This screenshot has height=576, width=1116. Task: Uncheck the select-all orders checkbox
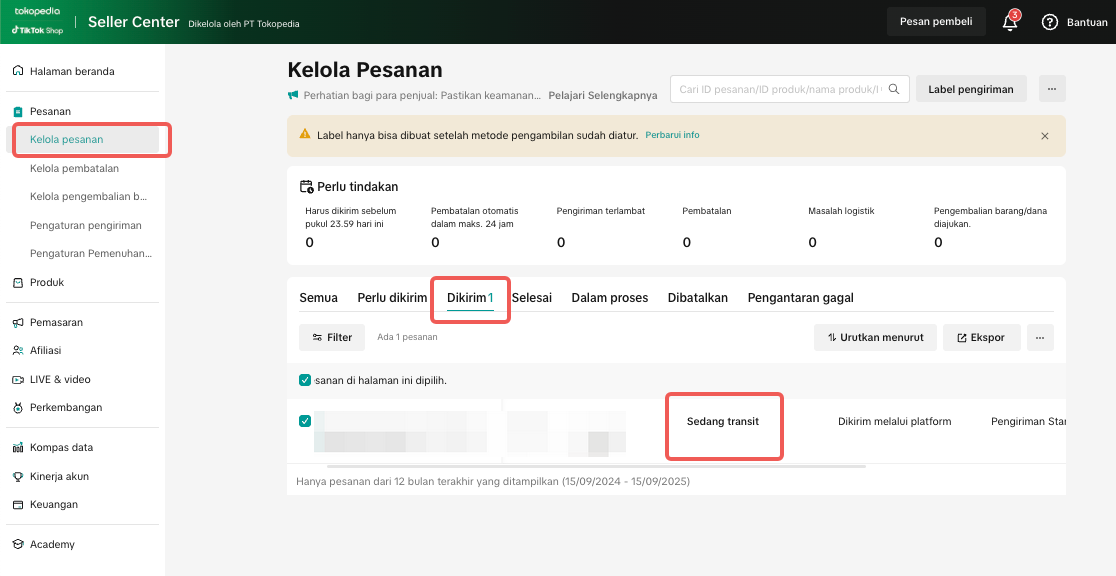point(305,380)
